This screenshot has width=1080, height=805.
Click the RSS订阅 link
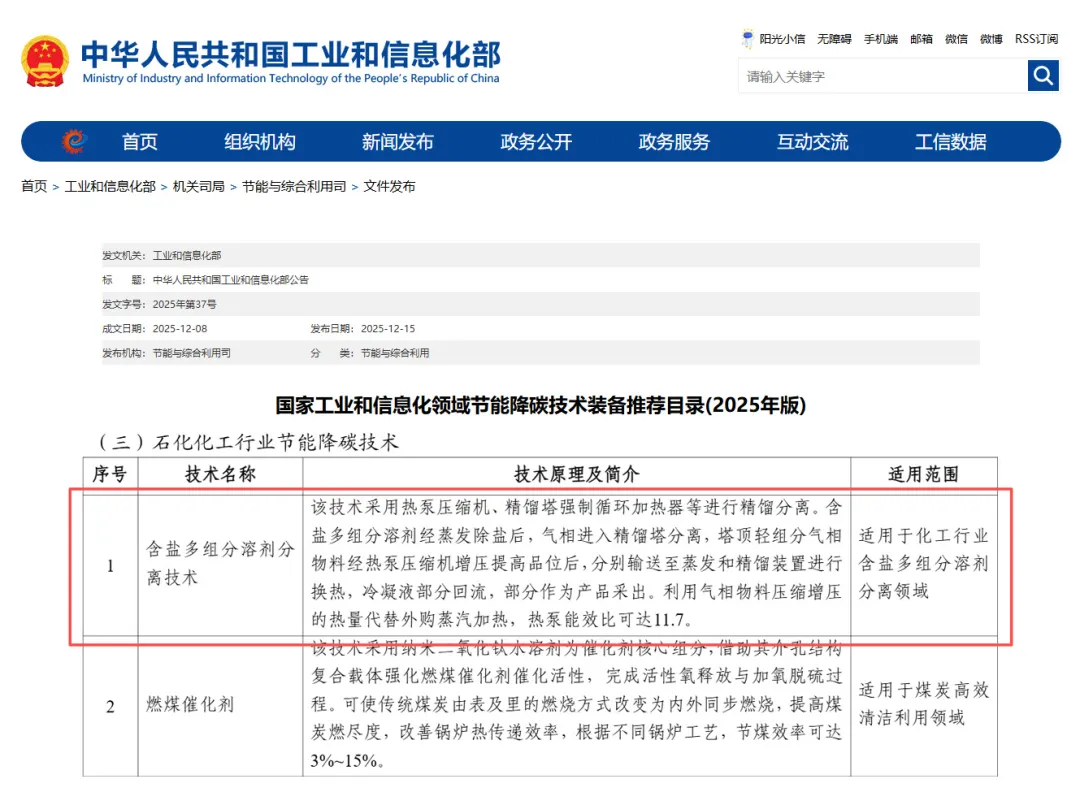(1036, 39)
